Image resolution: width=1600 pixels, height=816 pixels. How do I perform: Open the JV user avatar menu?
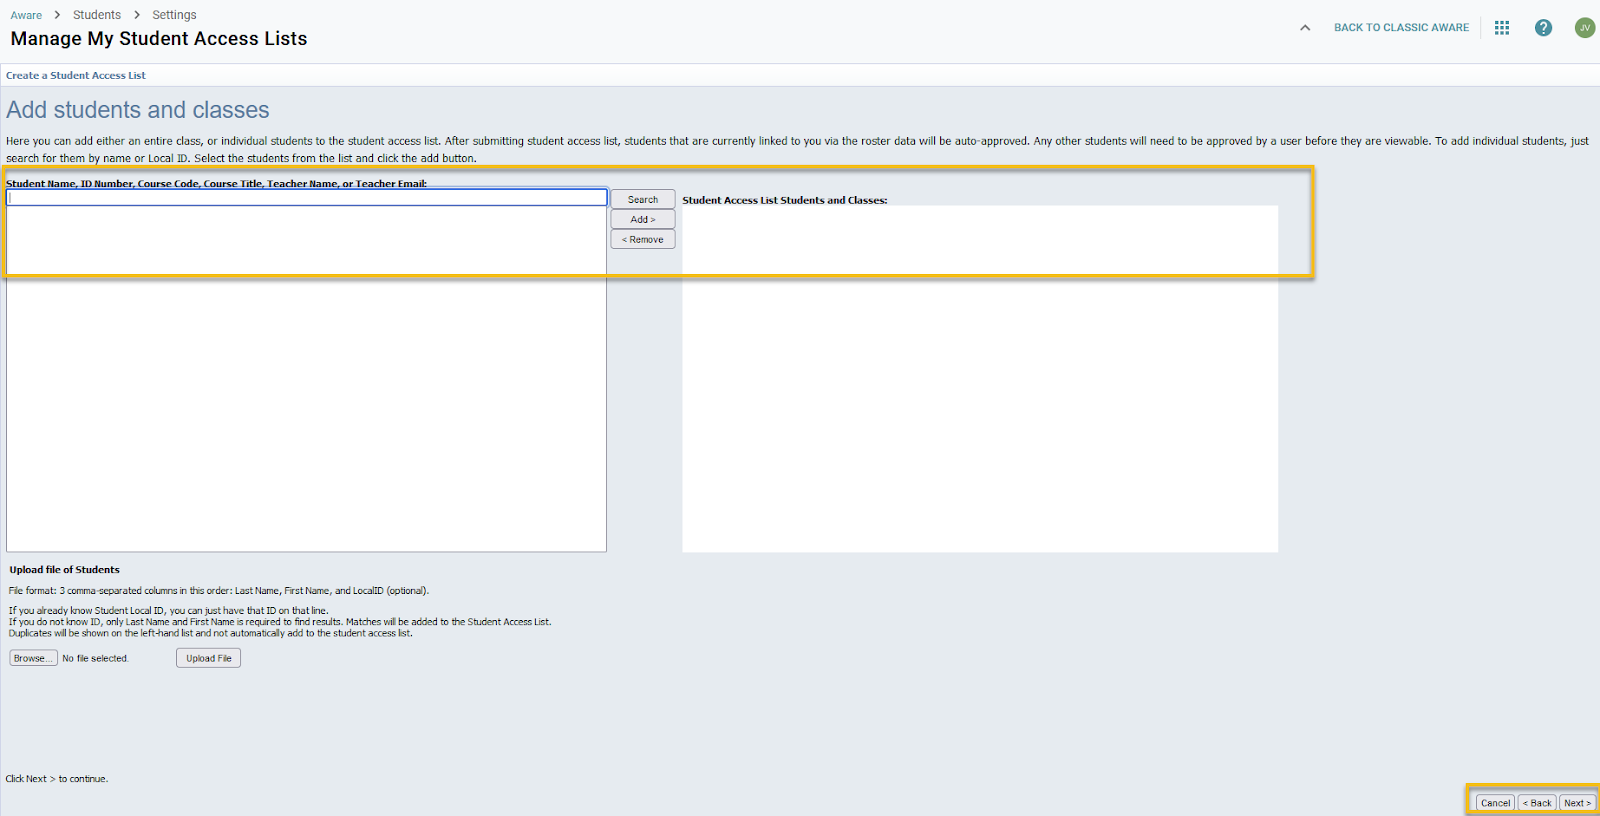click(x=1584, y=28)
